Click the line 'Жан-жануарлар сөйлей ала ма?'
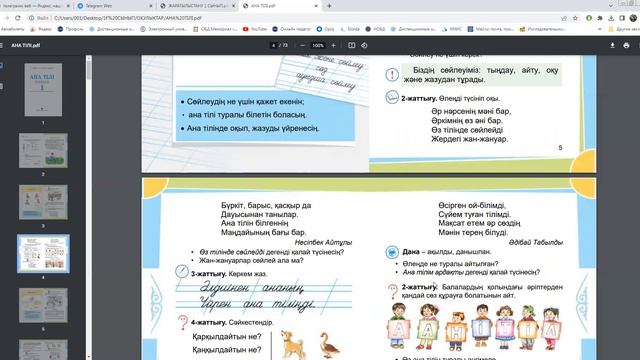Viewport: 640px width, 360px height. click(x=251, y=260)
